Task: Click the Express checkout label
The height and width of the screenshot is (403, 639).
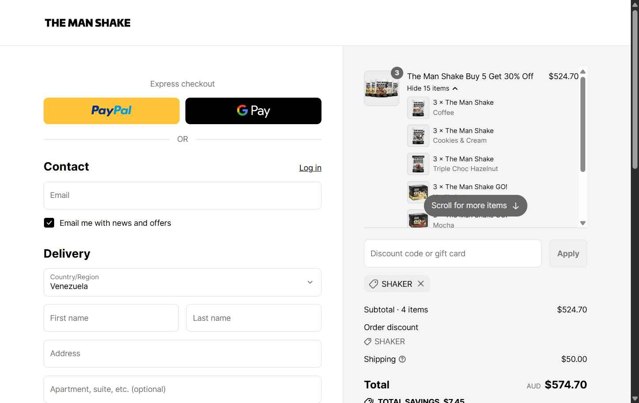Action: pyautogui.click(x=182, y=84)
